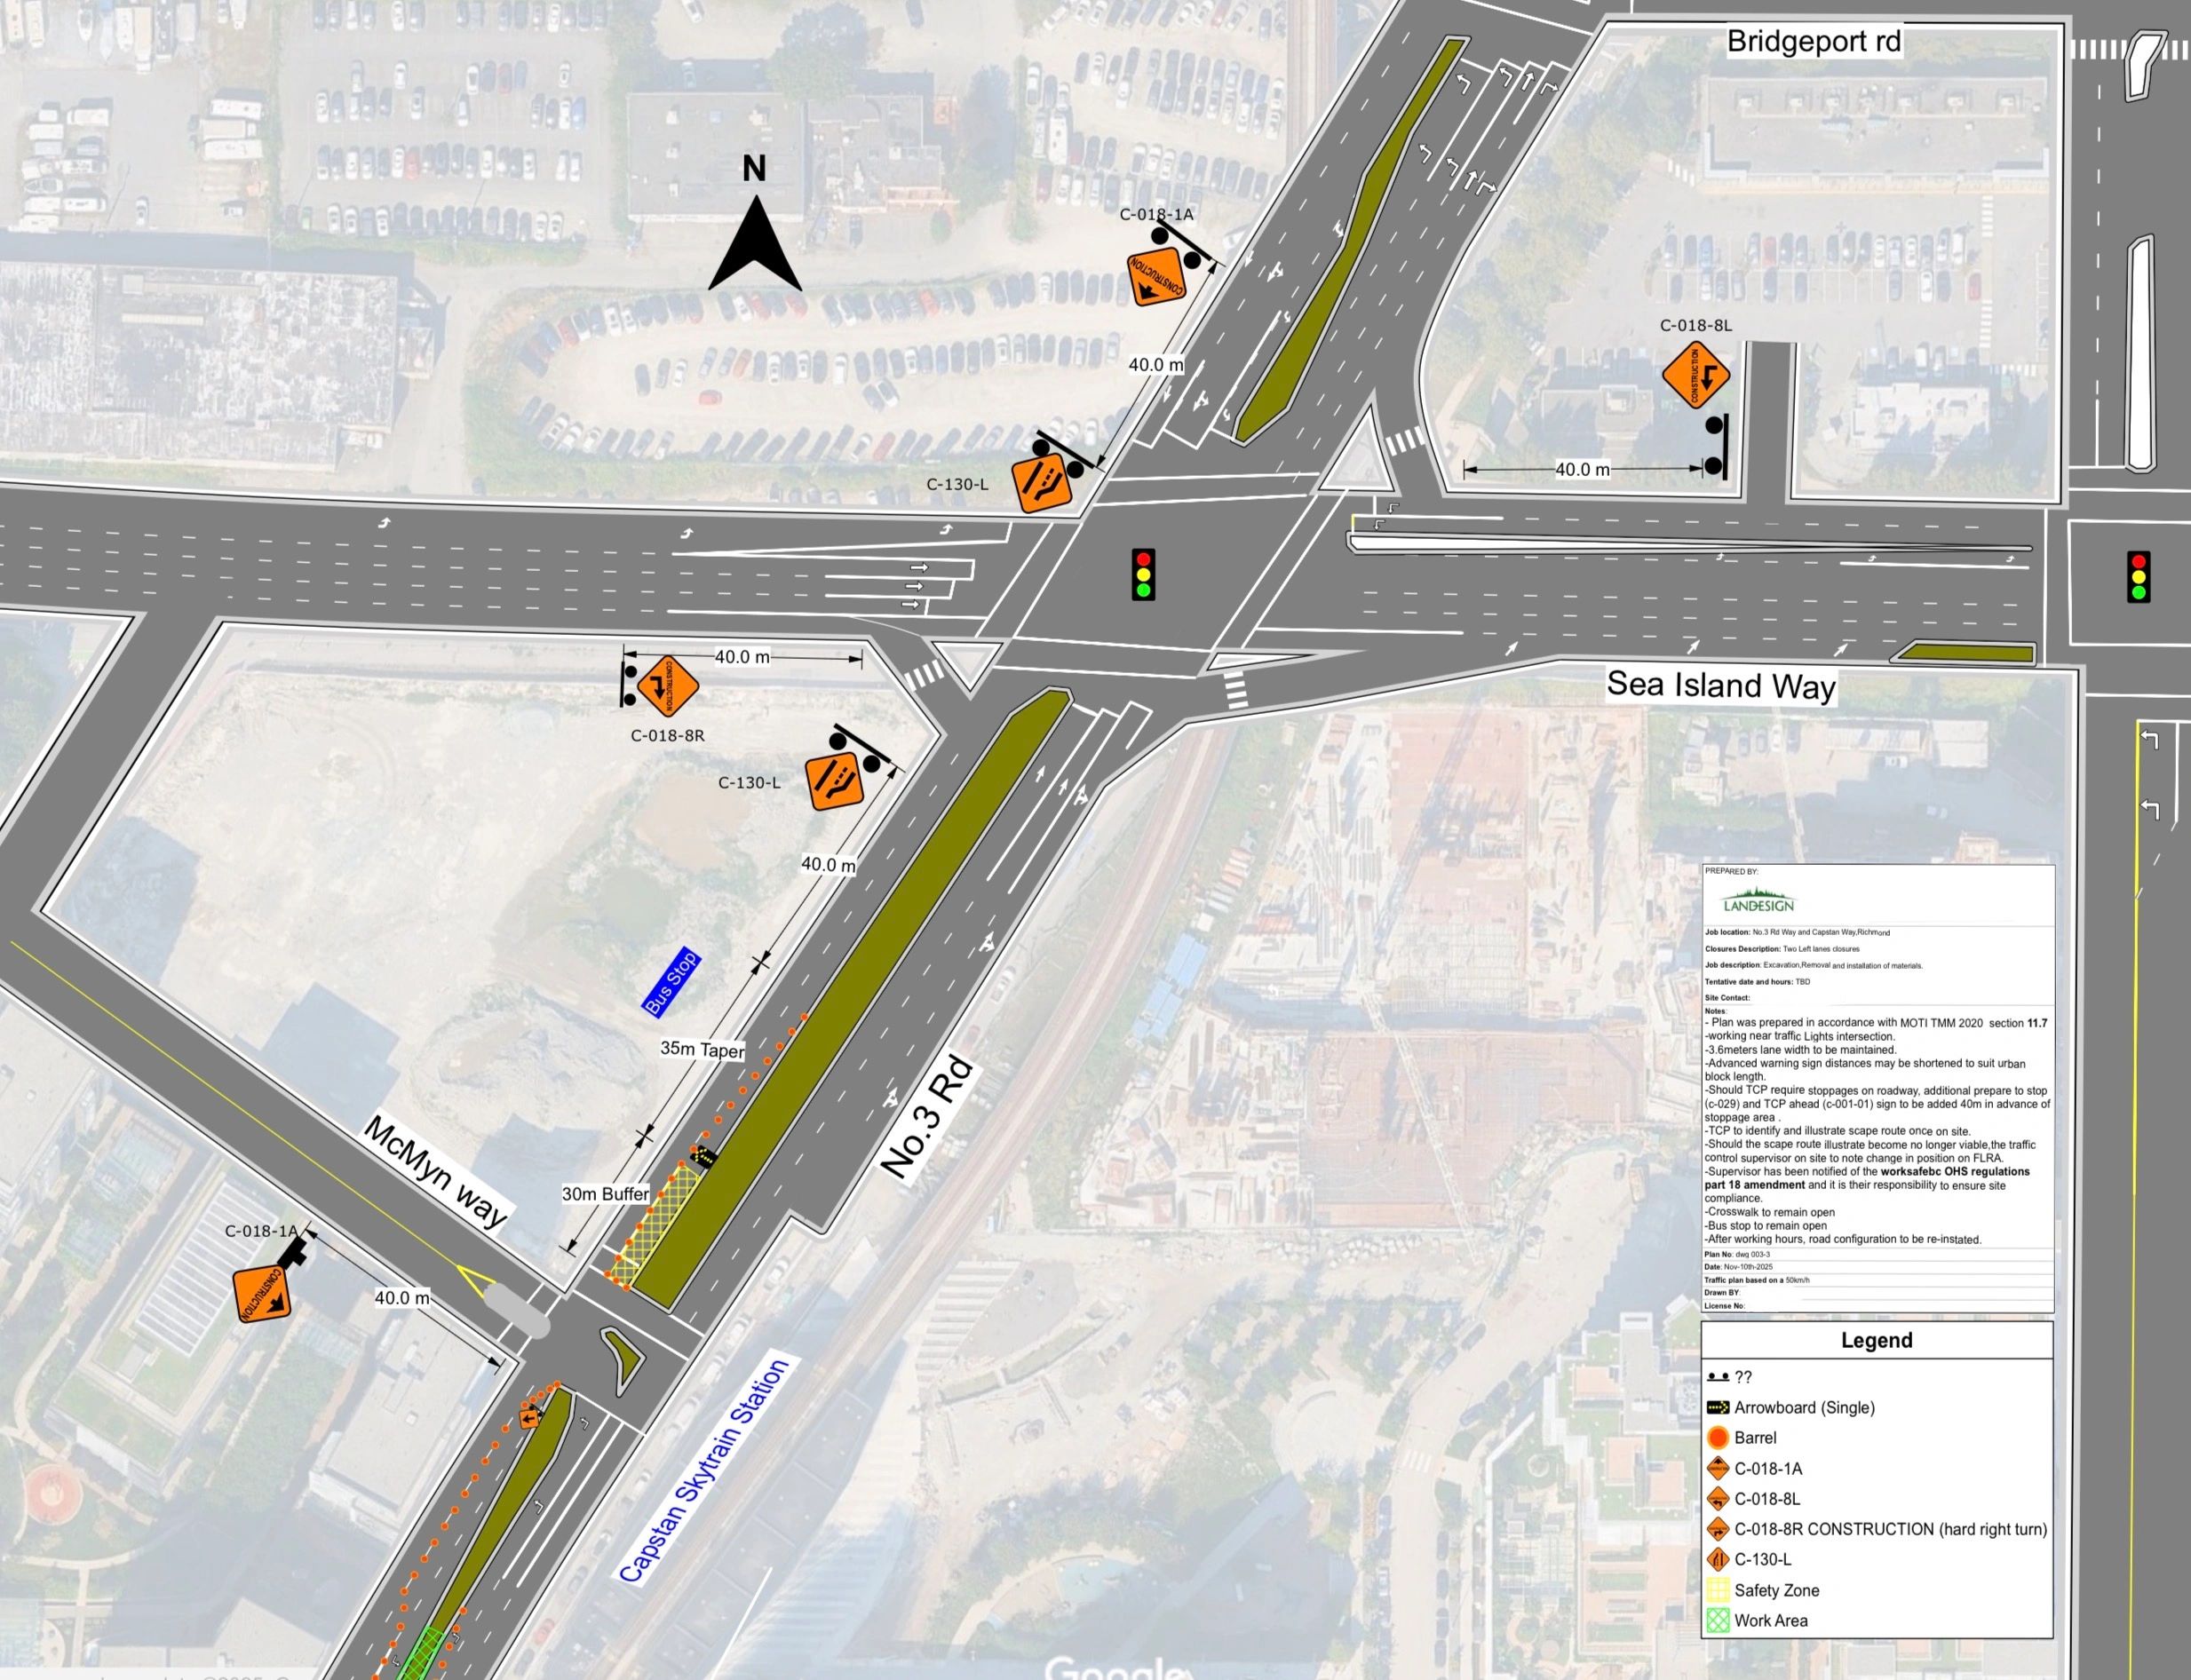Click the traffic light at the right edge
This screenshot has height=1680, width=2191.
pyautogui.click(x=2139, y=577)
